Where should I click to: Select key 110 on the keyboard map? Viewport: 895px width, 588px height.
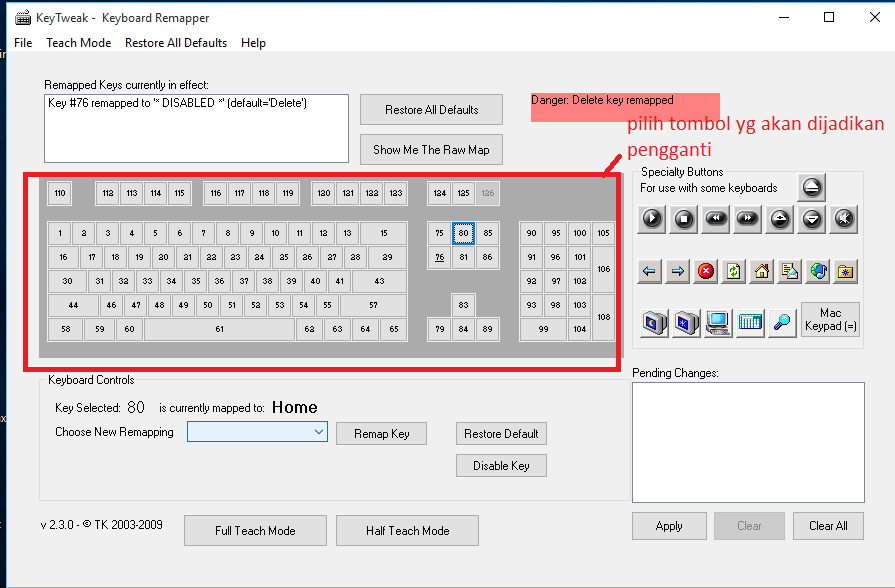tap(60, 193)
